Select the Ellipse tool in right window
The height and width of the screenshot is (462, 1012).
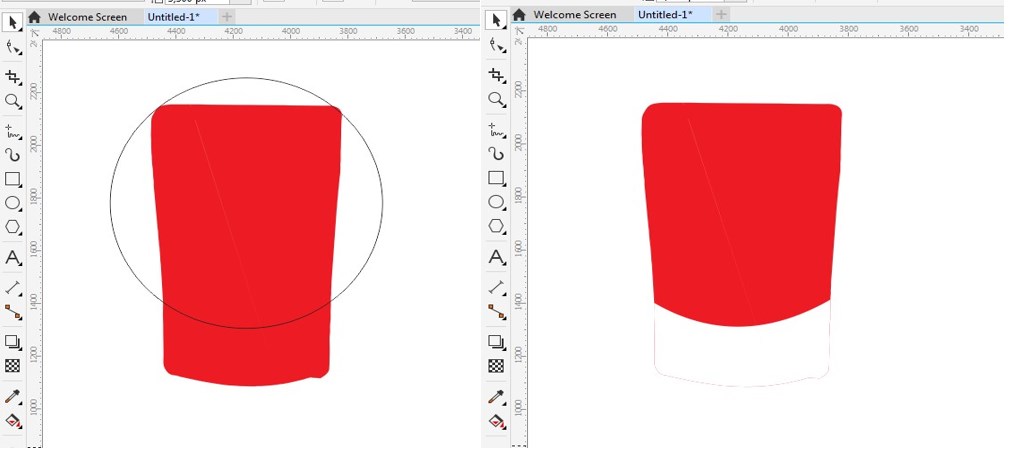[496, 202]
